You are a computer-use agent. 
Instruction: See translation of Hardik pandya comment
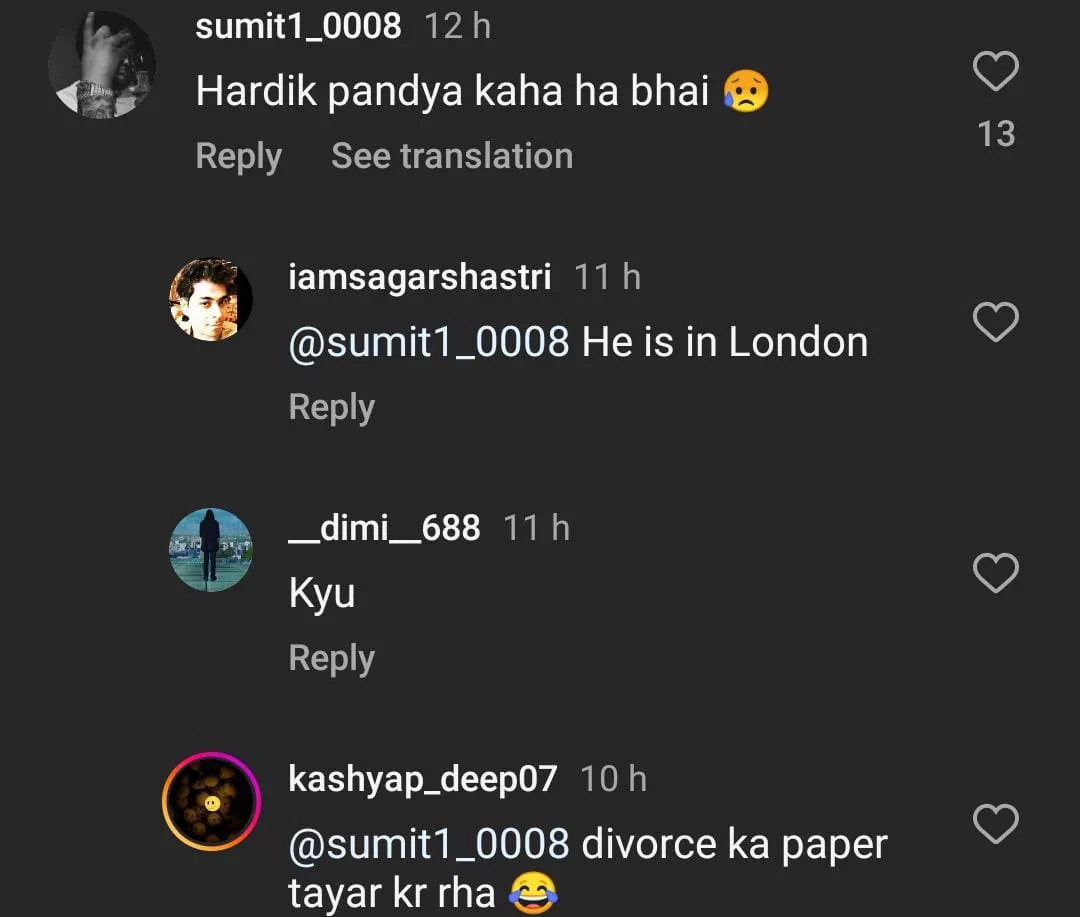[x=452, y=156]
